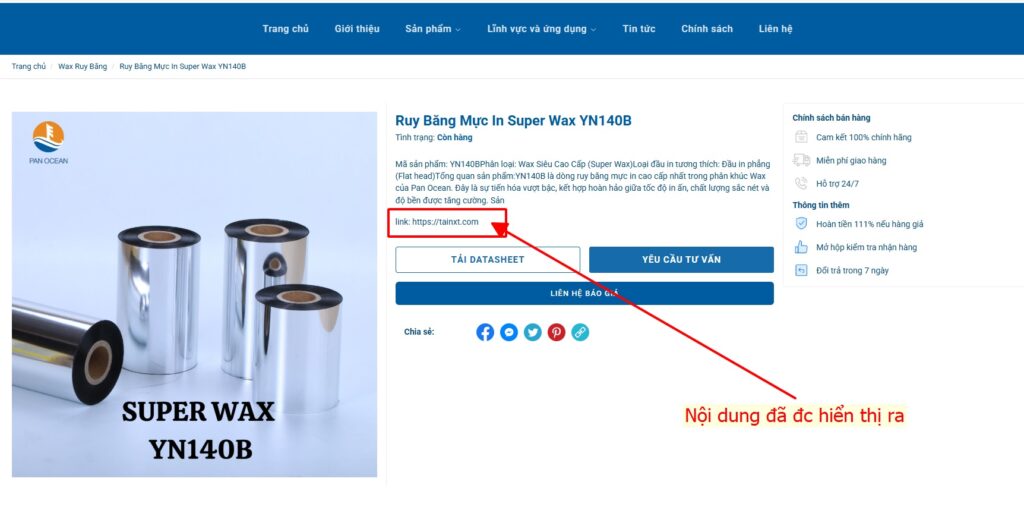Click the YÊU CẦU TƯ VẤN button

tap(681, 259)
